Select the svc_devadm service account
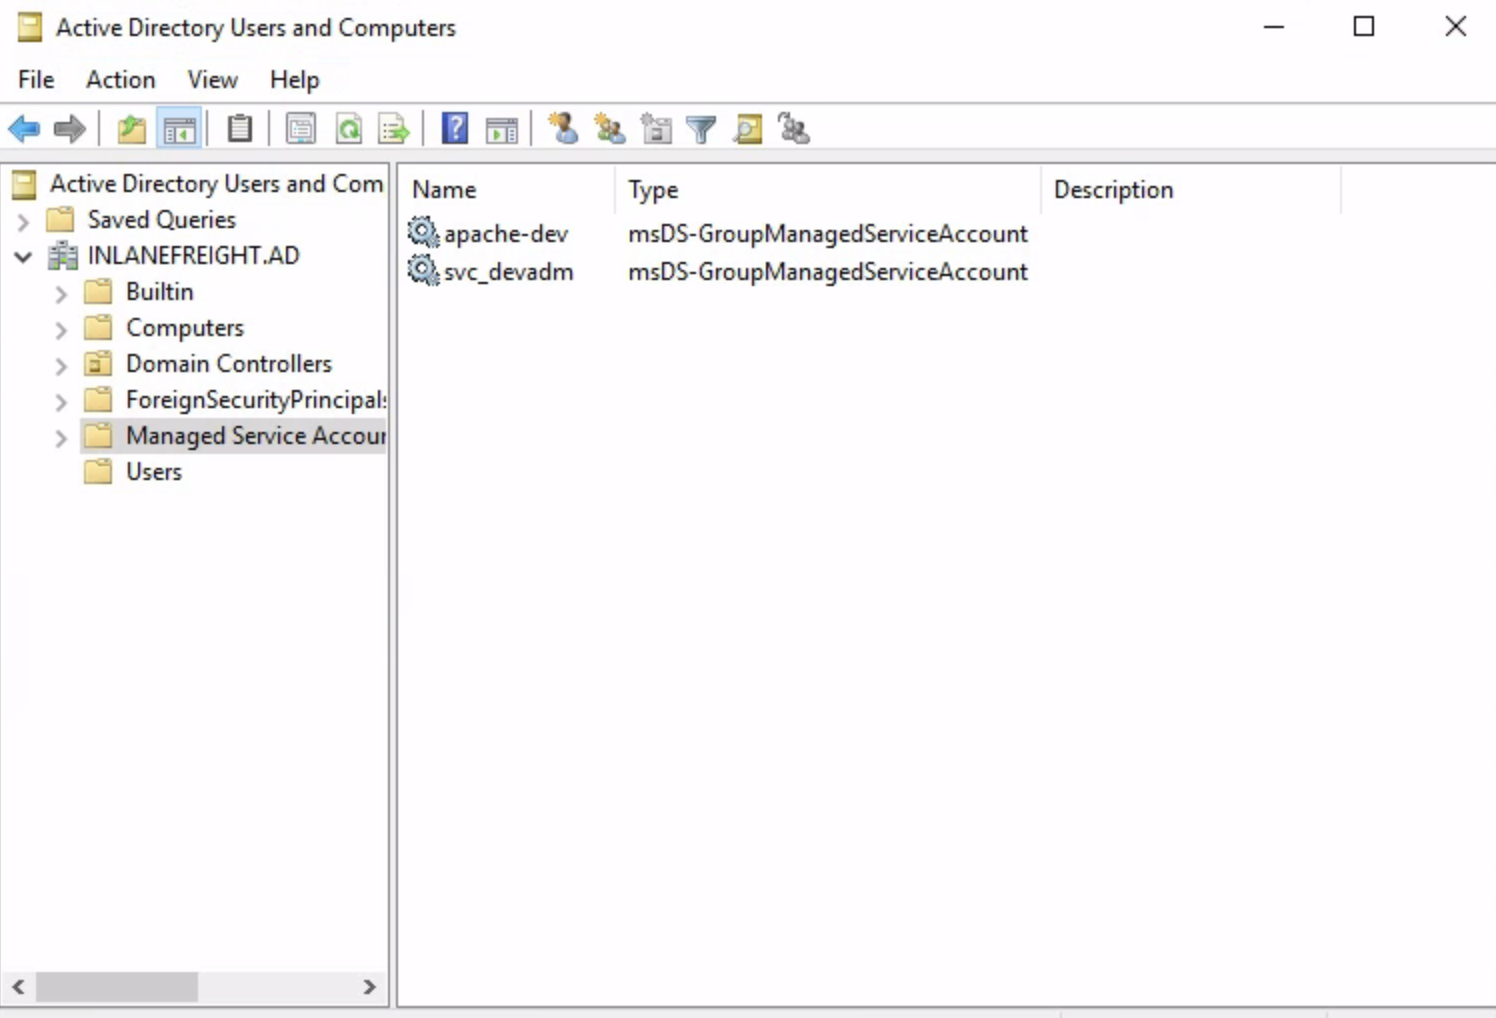This screenshot has height=1018, width=1496. tap(508, 272)
